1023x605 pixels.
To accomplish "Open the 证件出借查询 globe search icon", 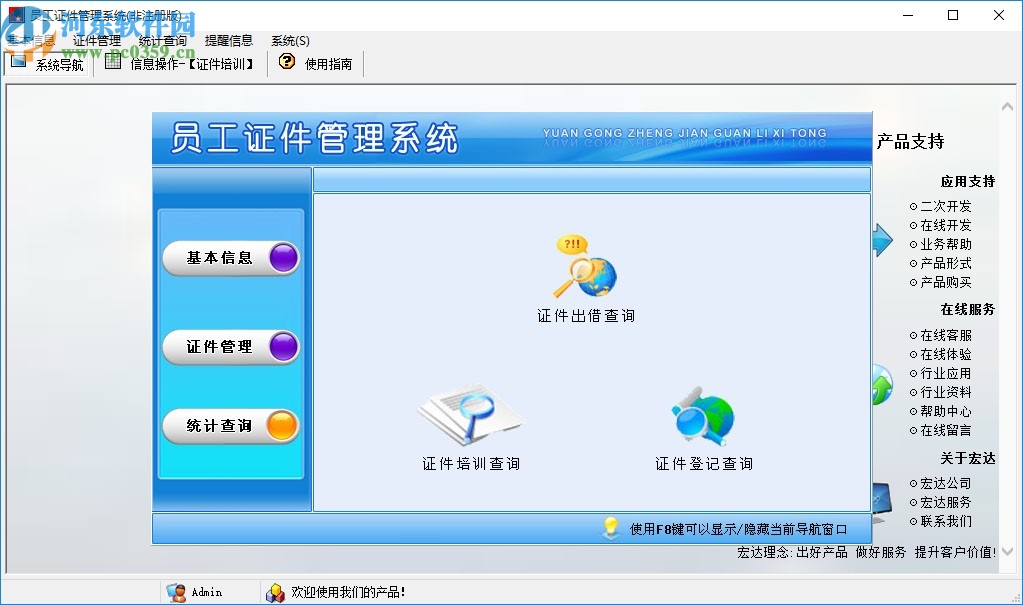I will [x=585, y=265].
